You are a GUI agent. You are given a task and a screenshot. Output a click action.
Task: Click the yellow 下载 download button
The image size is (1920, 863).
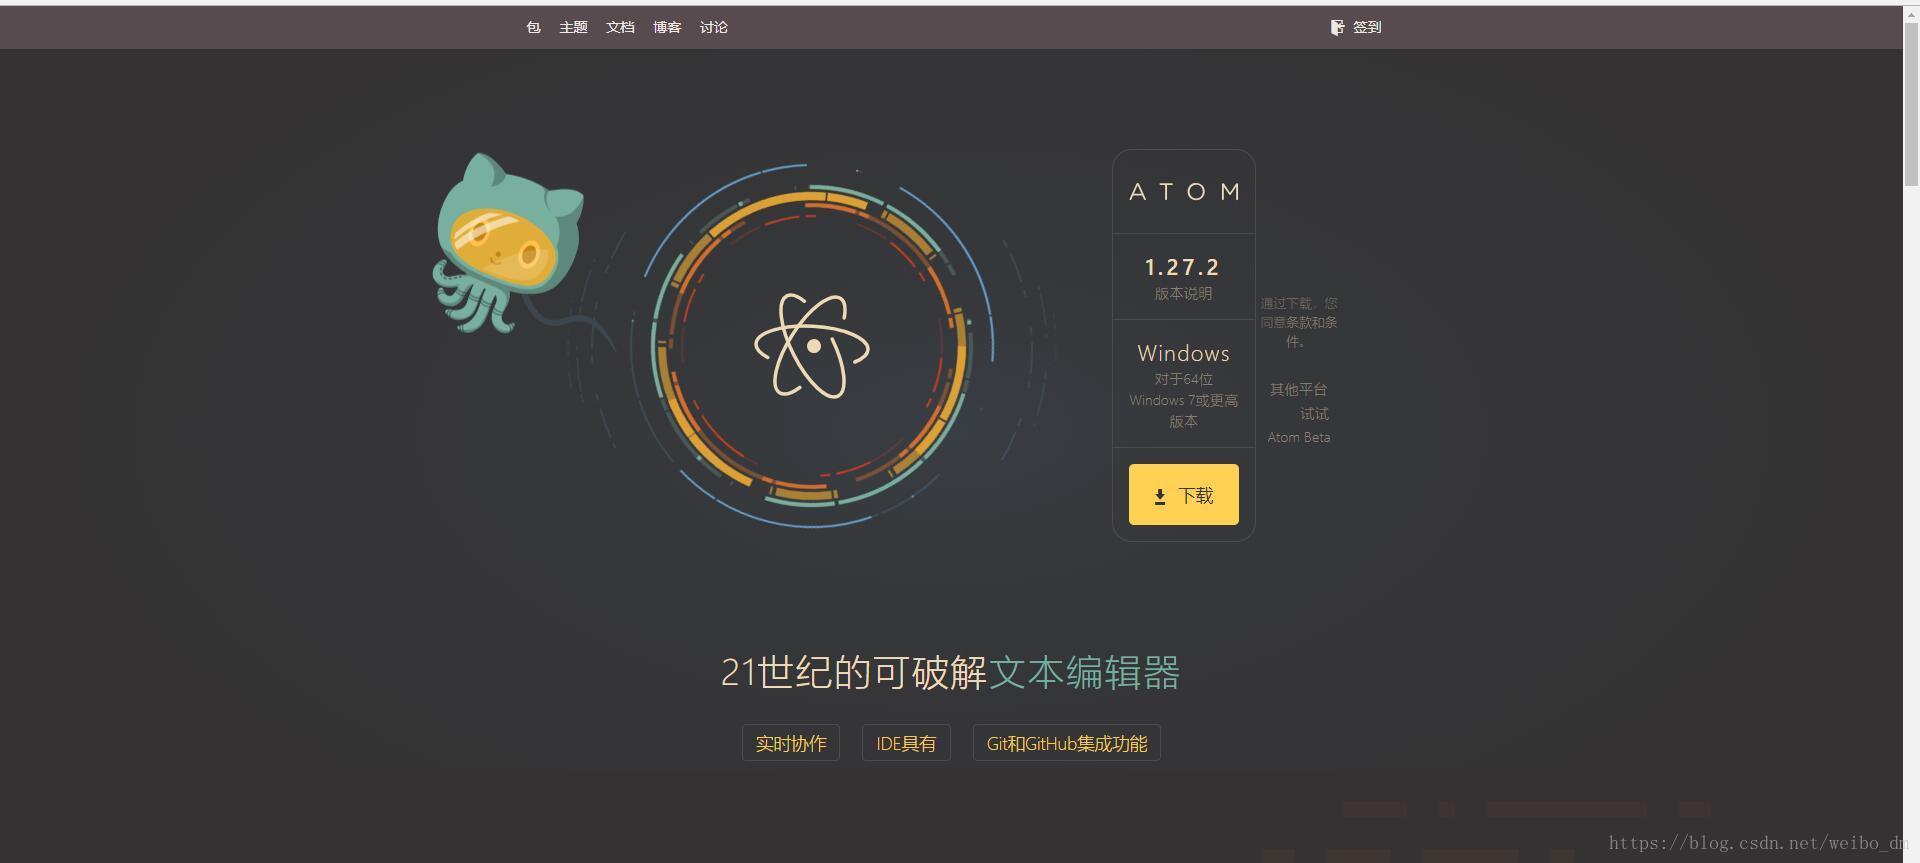1183,494
